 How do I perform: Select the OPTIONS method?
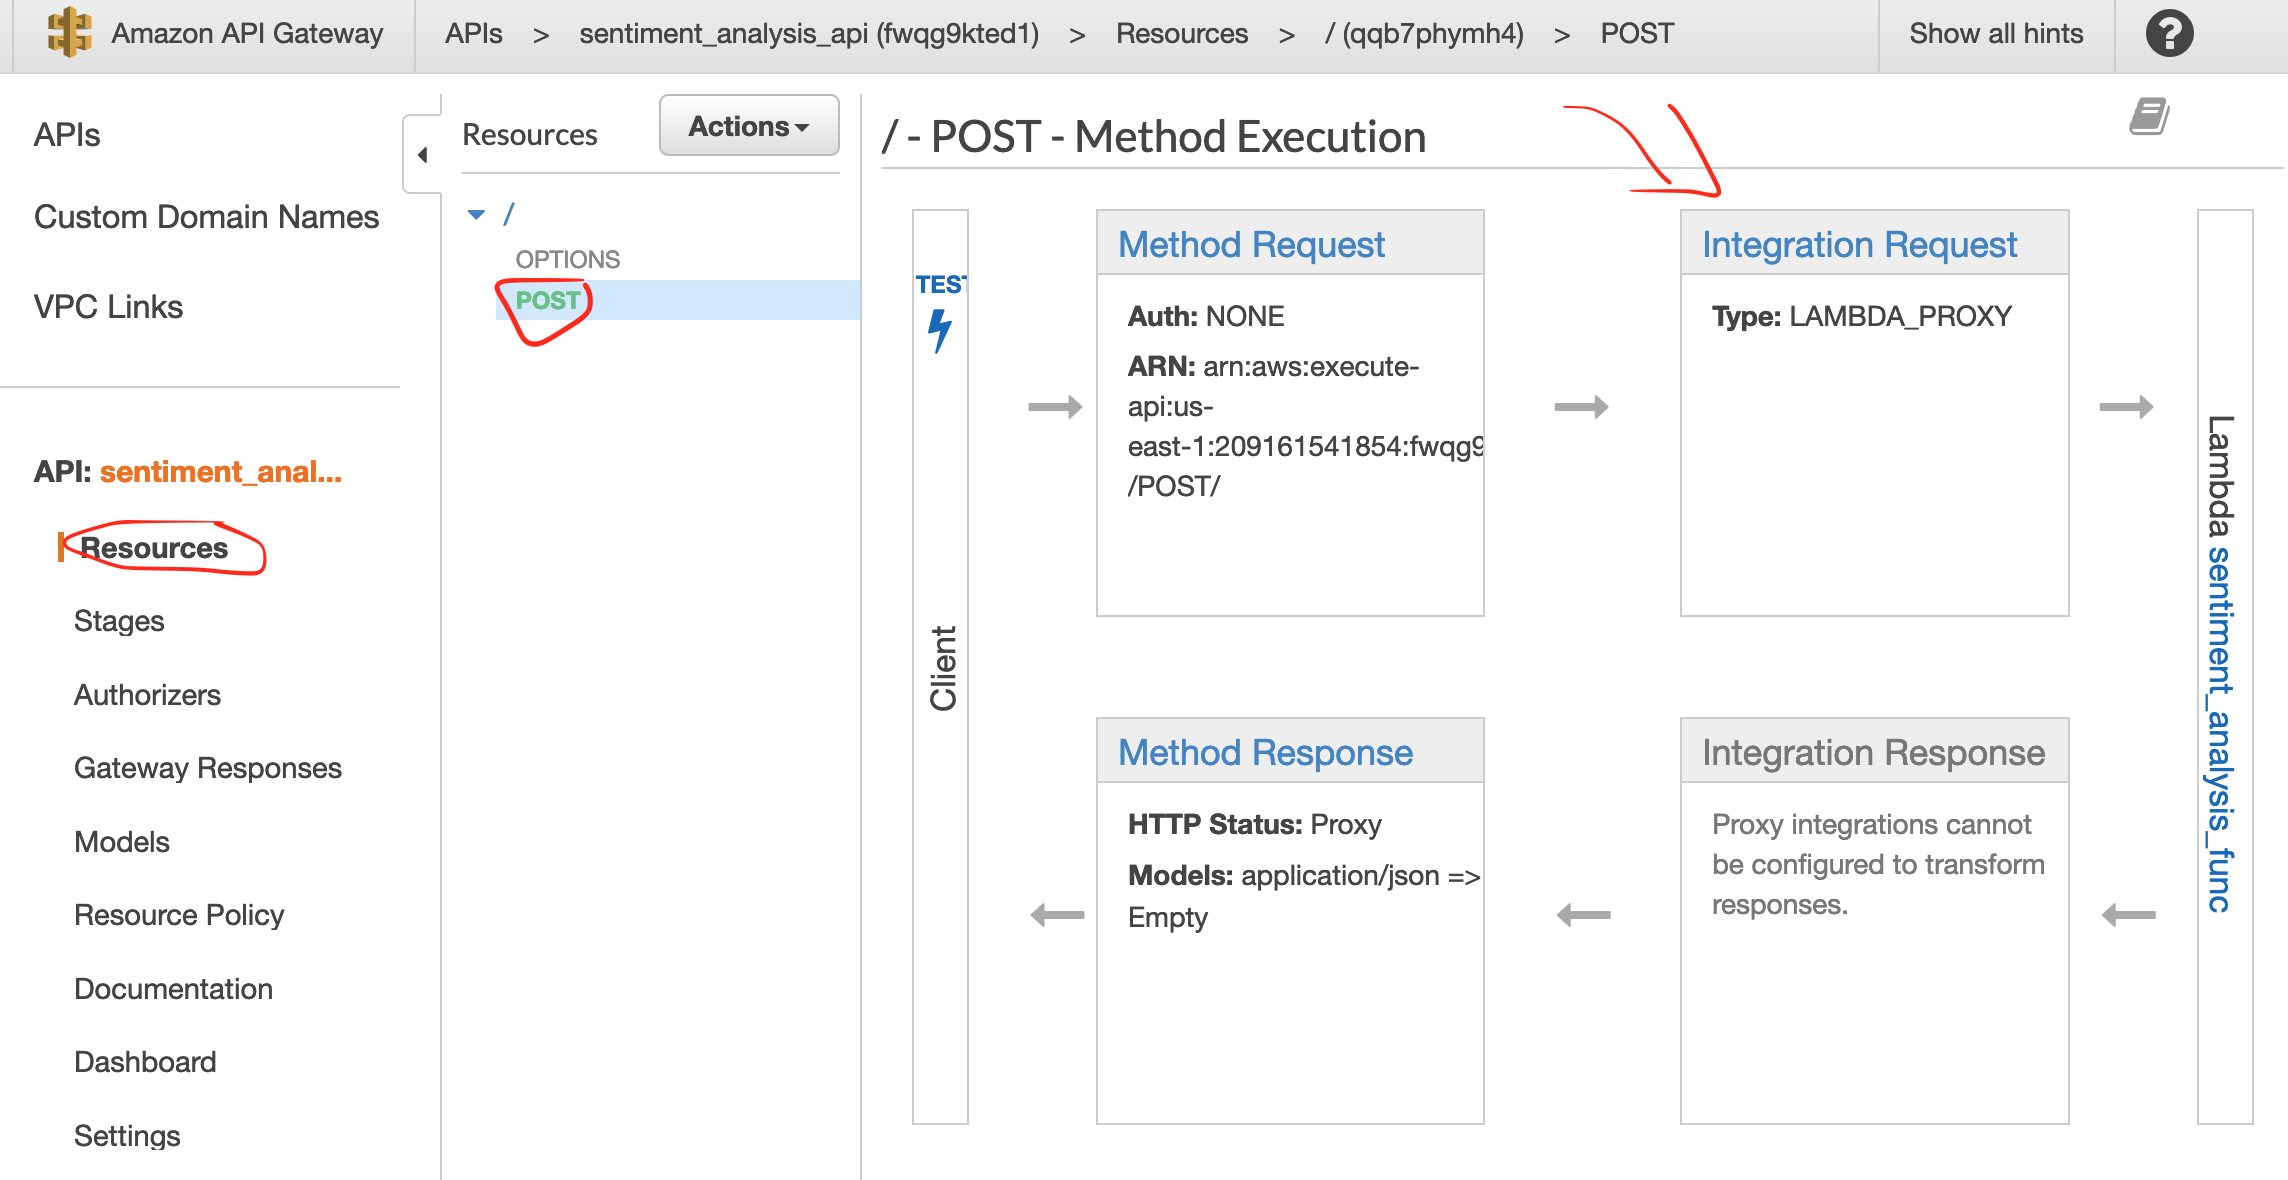pos(567,259)
